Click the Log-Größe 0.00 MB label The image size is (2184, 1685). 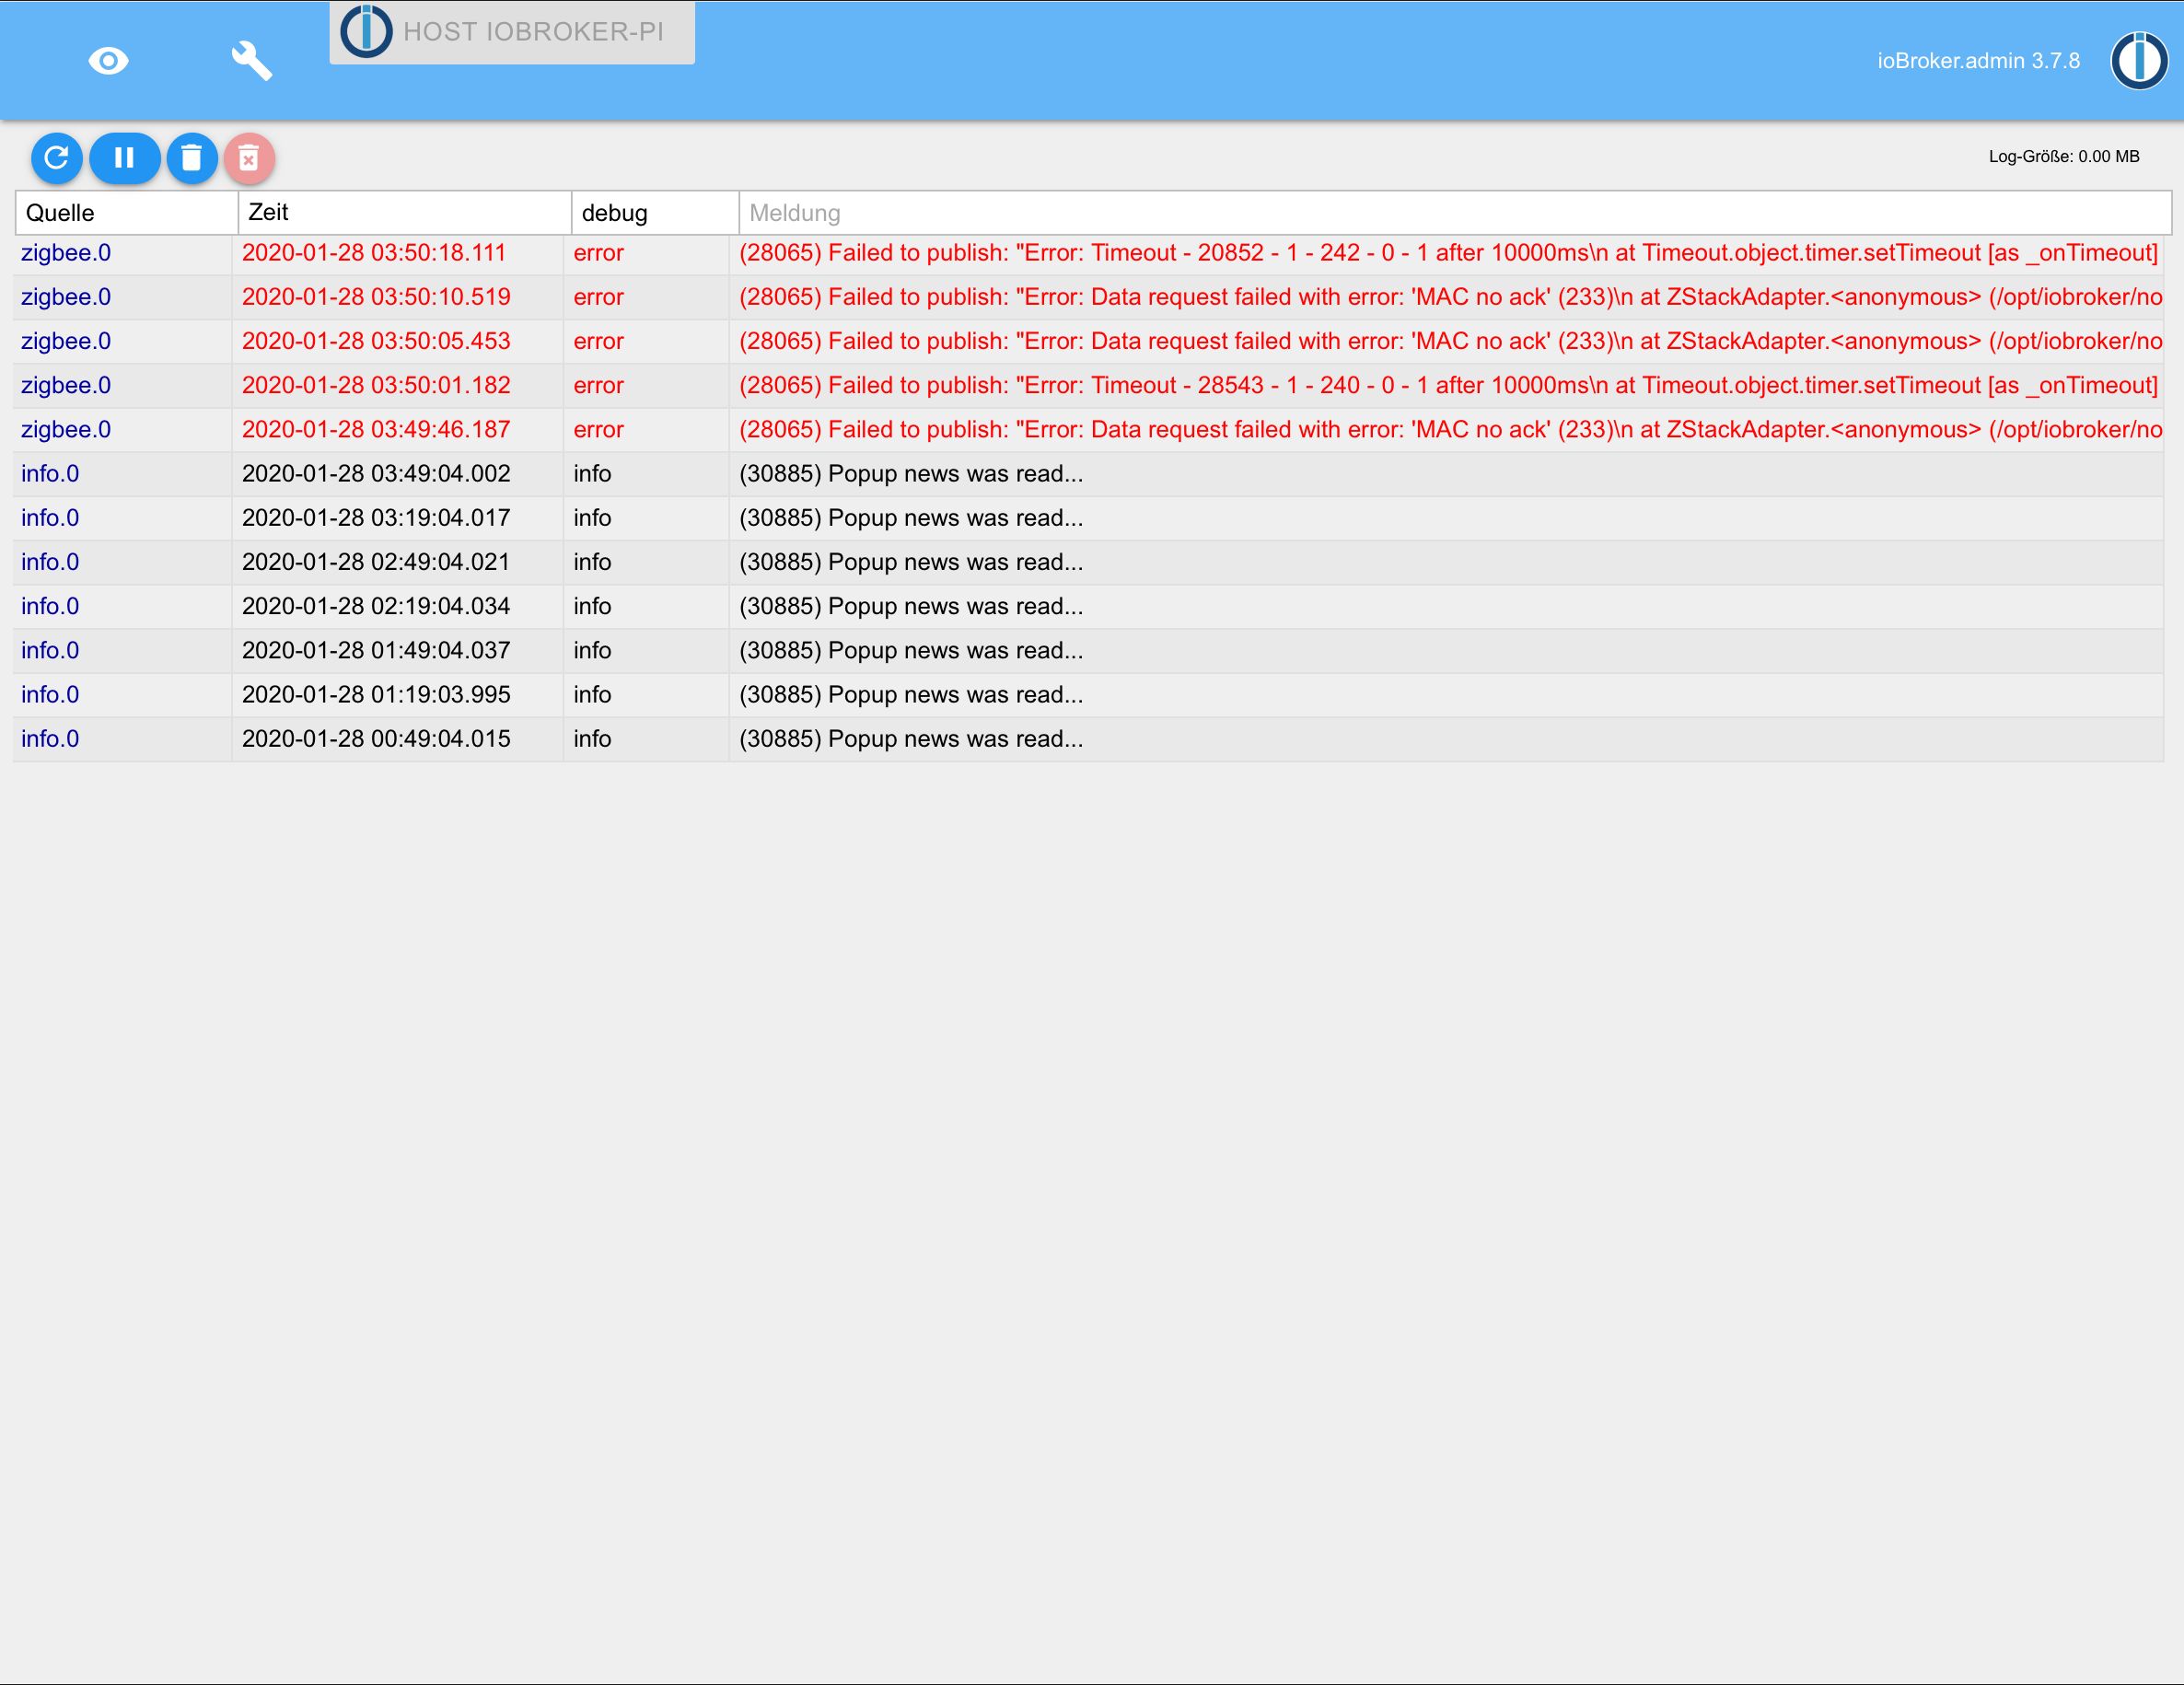2063,157
